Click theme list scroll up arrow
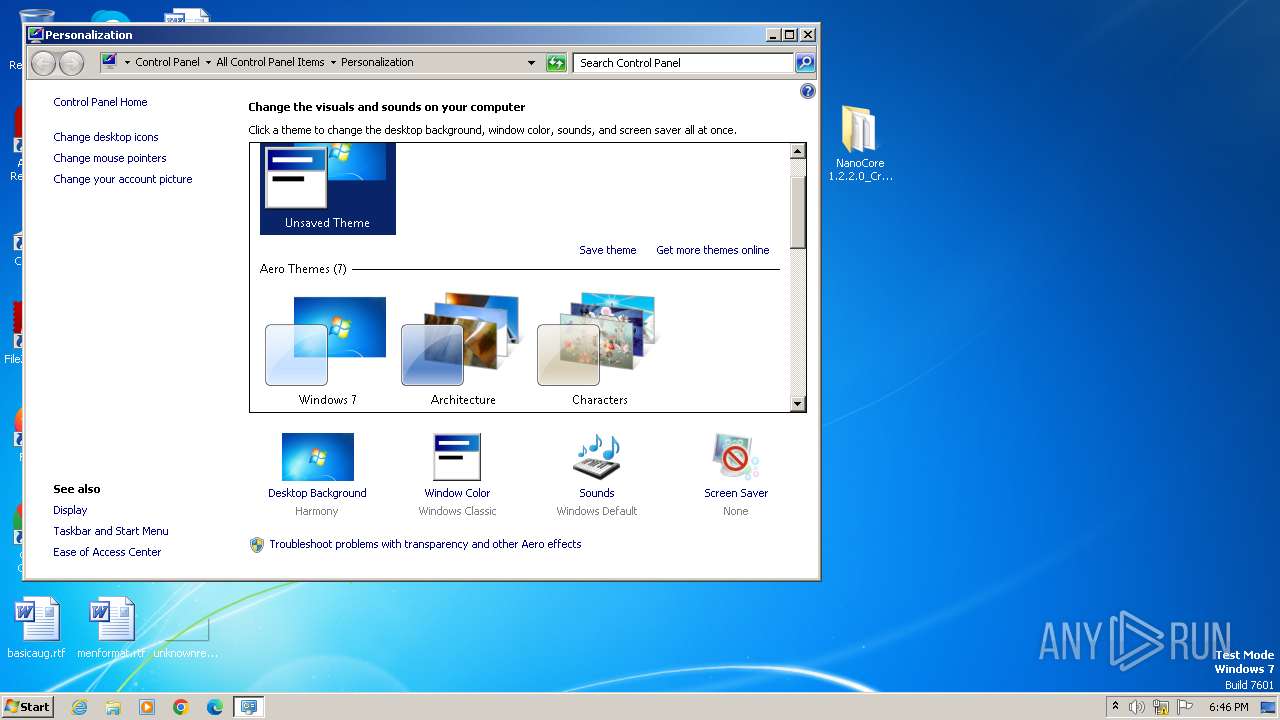This screenshot has height=720, width=1280. (x=797, y=152)
